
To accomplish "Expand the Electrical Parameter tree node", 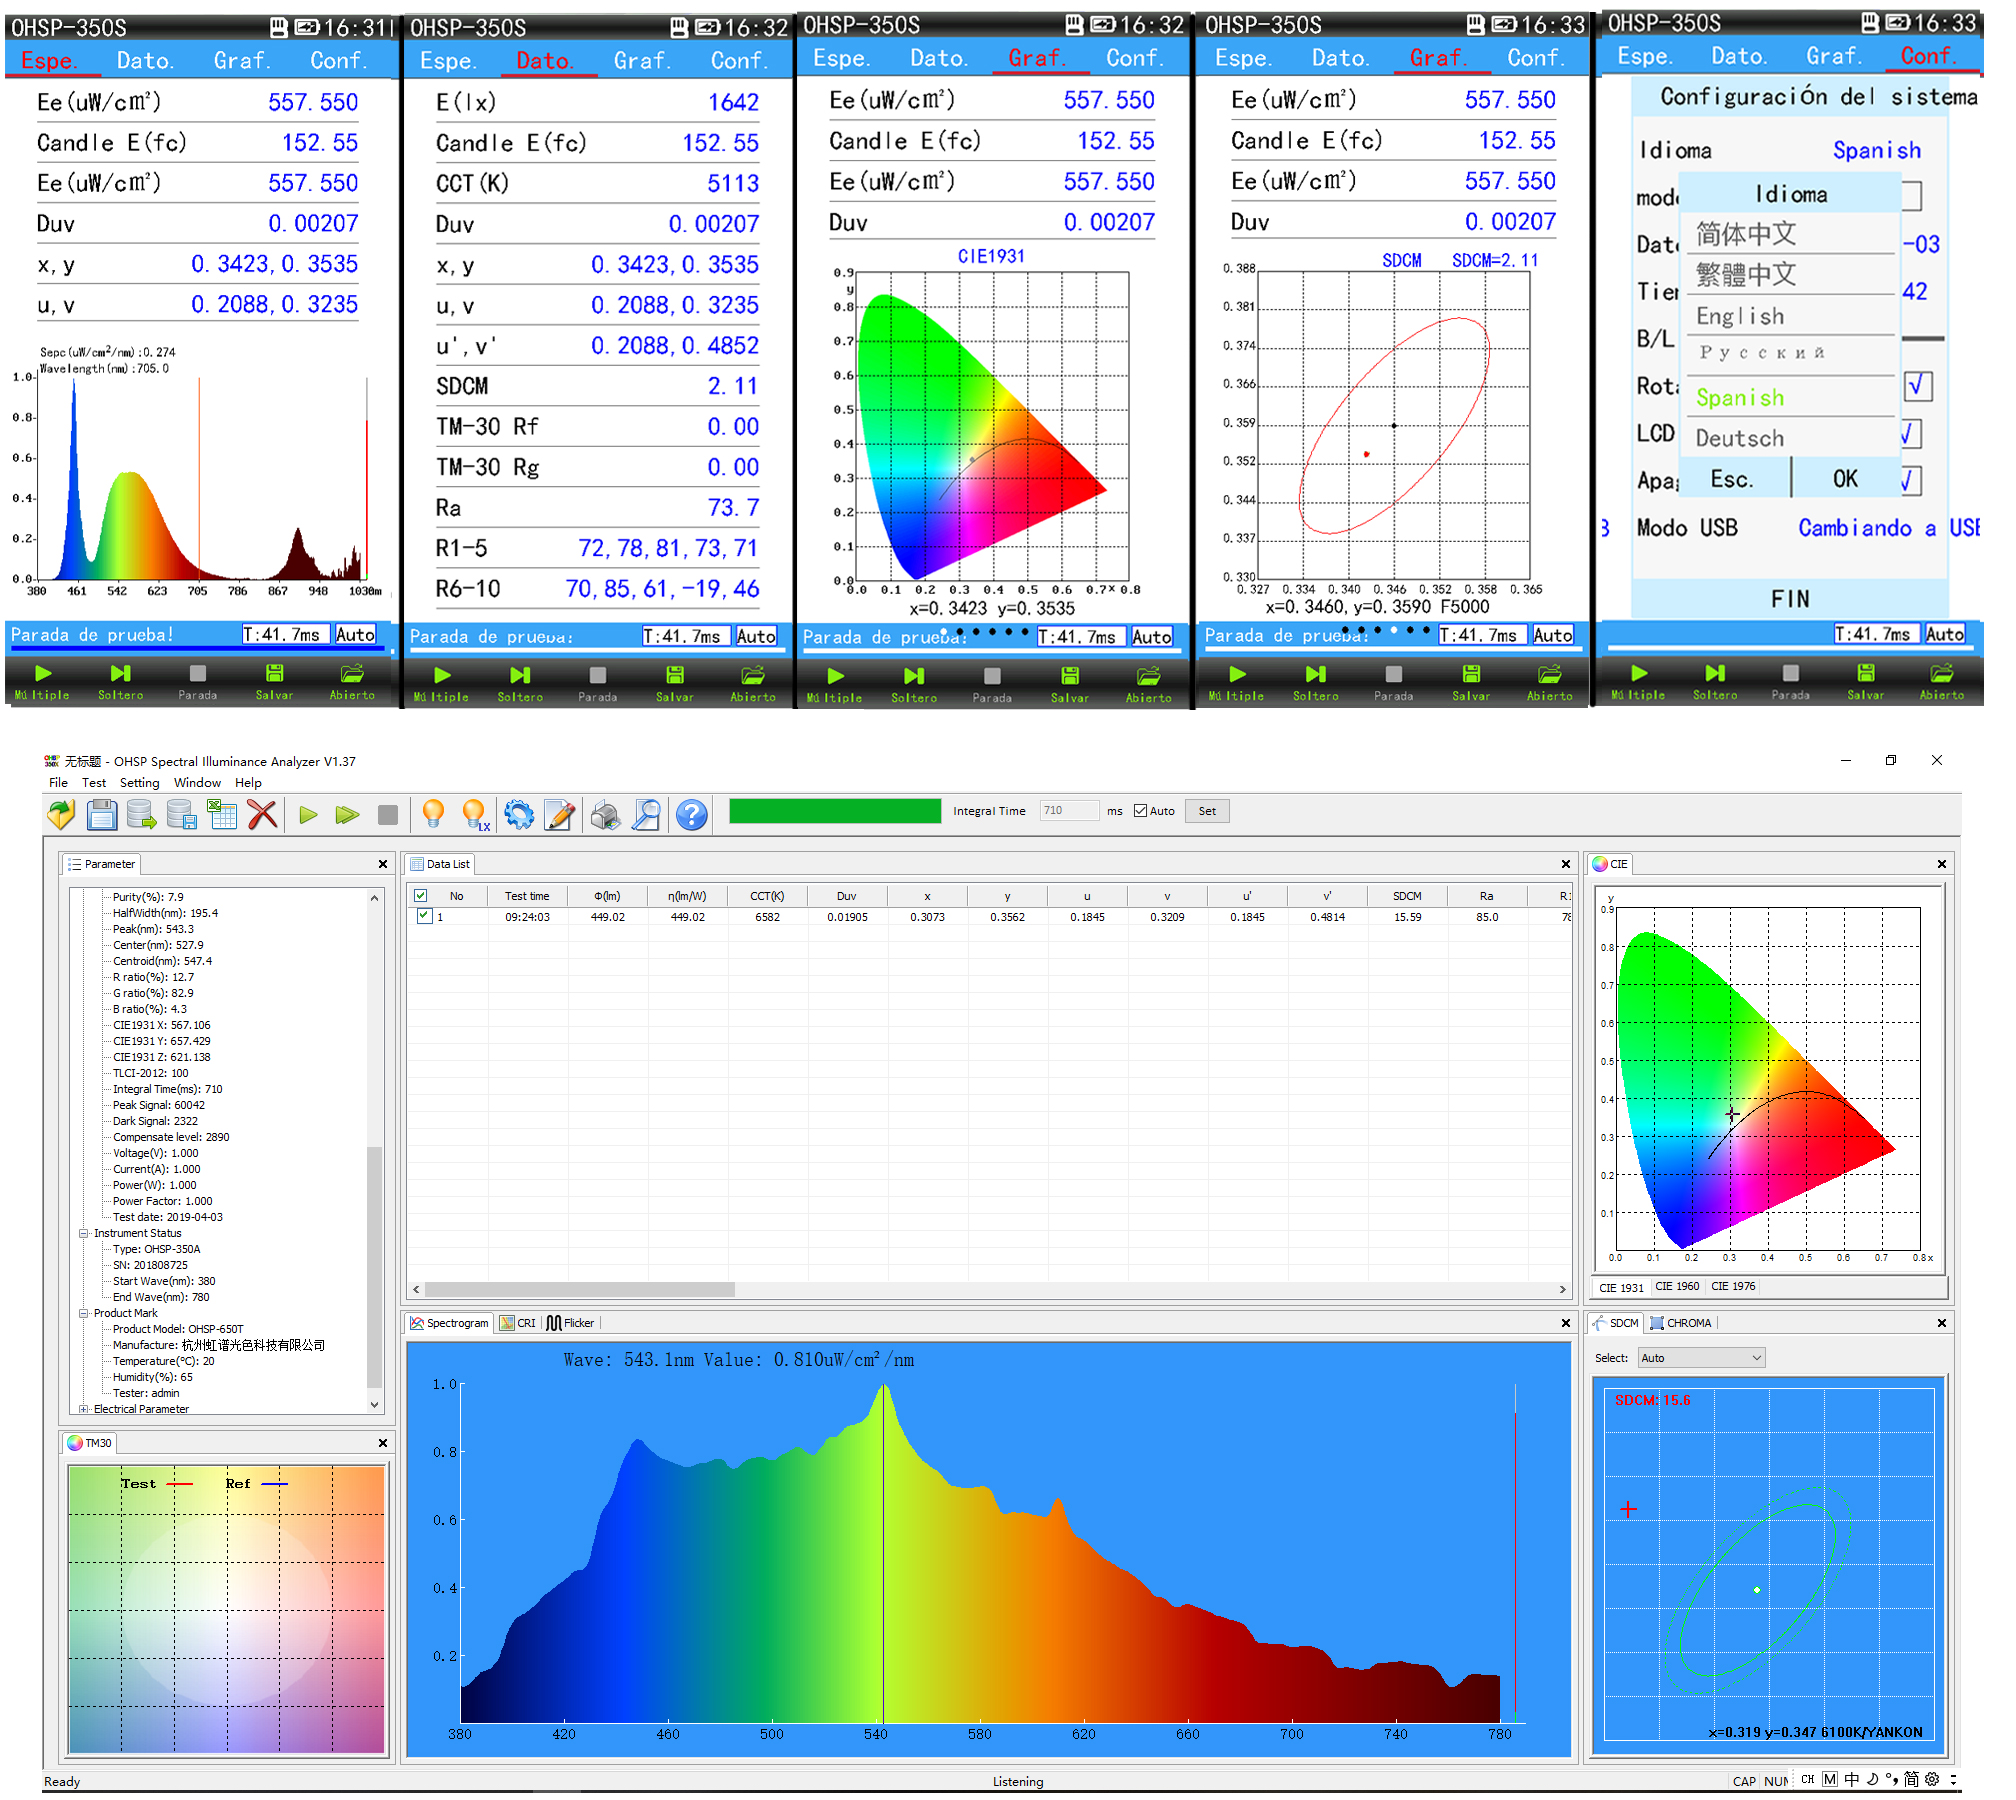I will 84,1409.
